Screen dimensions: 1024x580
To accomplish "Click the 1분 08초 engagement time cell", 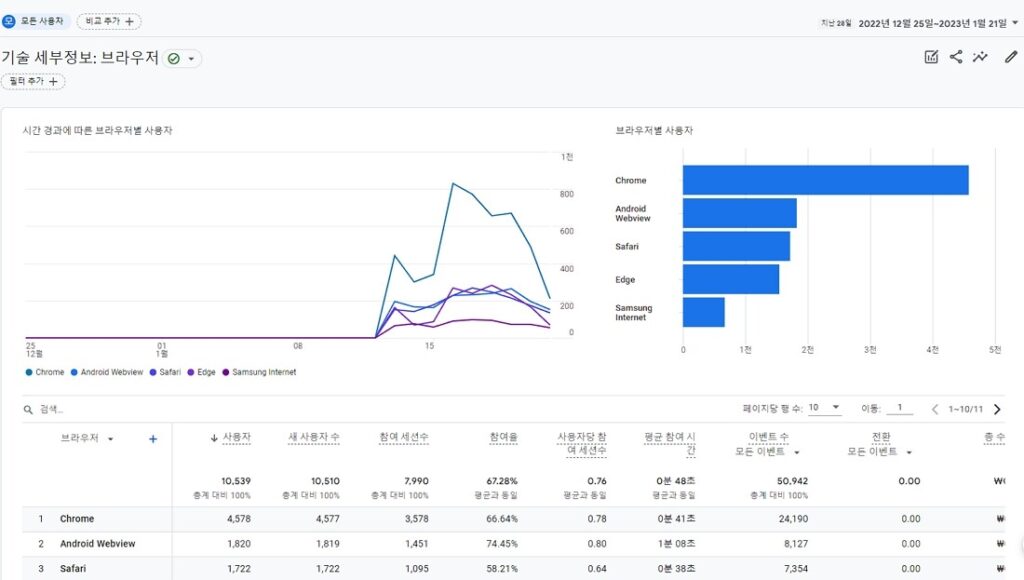I will point(677,543).
